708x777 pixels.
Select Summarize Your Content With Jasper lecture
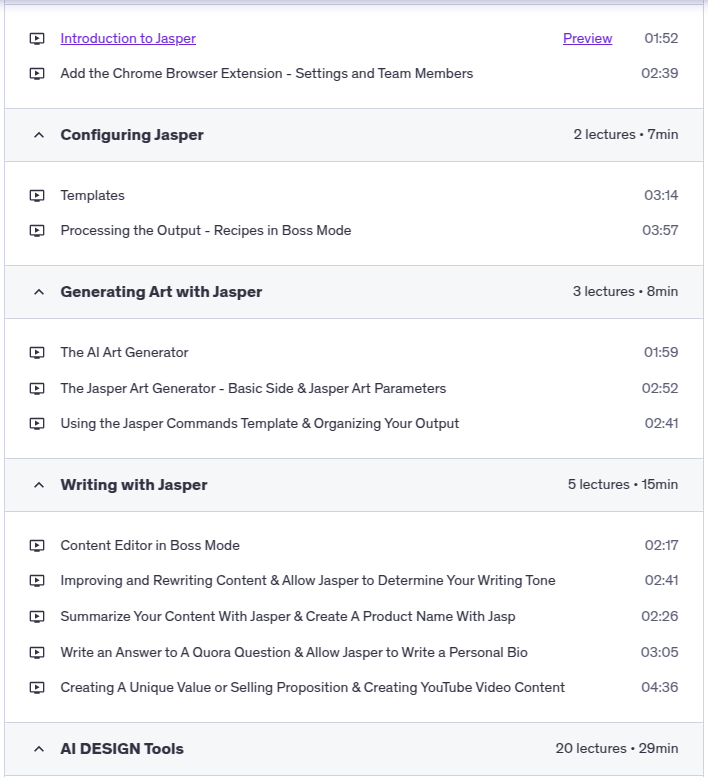(x=287, y=617)
